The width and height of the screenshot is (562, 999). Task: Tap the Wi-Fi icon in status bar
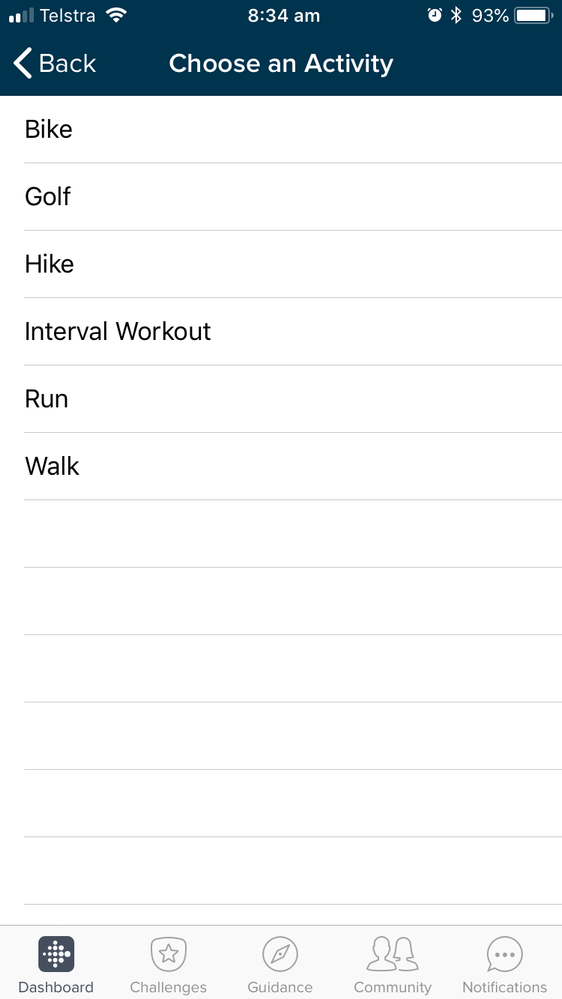point(116,15)
